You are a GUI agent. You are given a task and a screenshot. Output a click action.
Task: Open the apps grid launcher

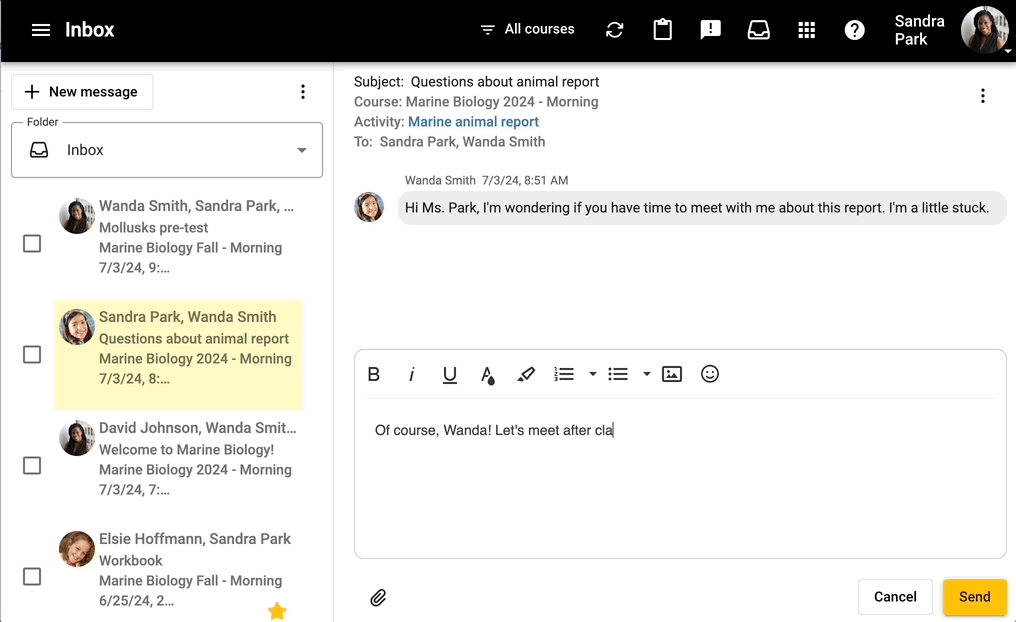[x=807, y=30]
